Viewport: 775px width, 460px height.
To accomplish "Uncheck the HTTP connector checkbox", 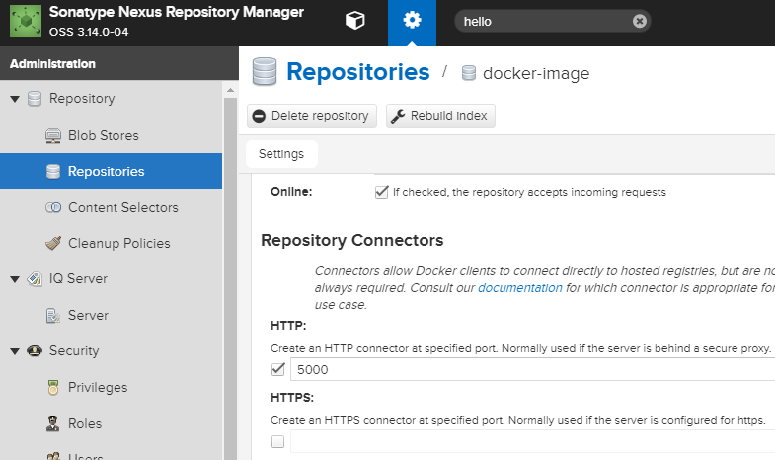I will point(278,369).
